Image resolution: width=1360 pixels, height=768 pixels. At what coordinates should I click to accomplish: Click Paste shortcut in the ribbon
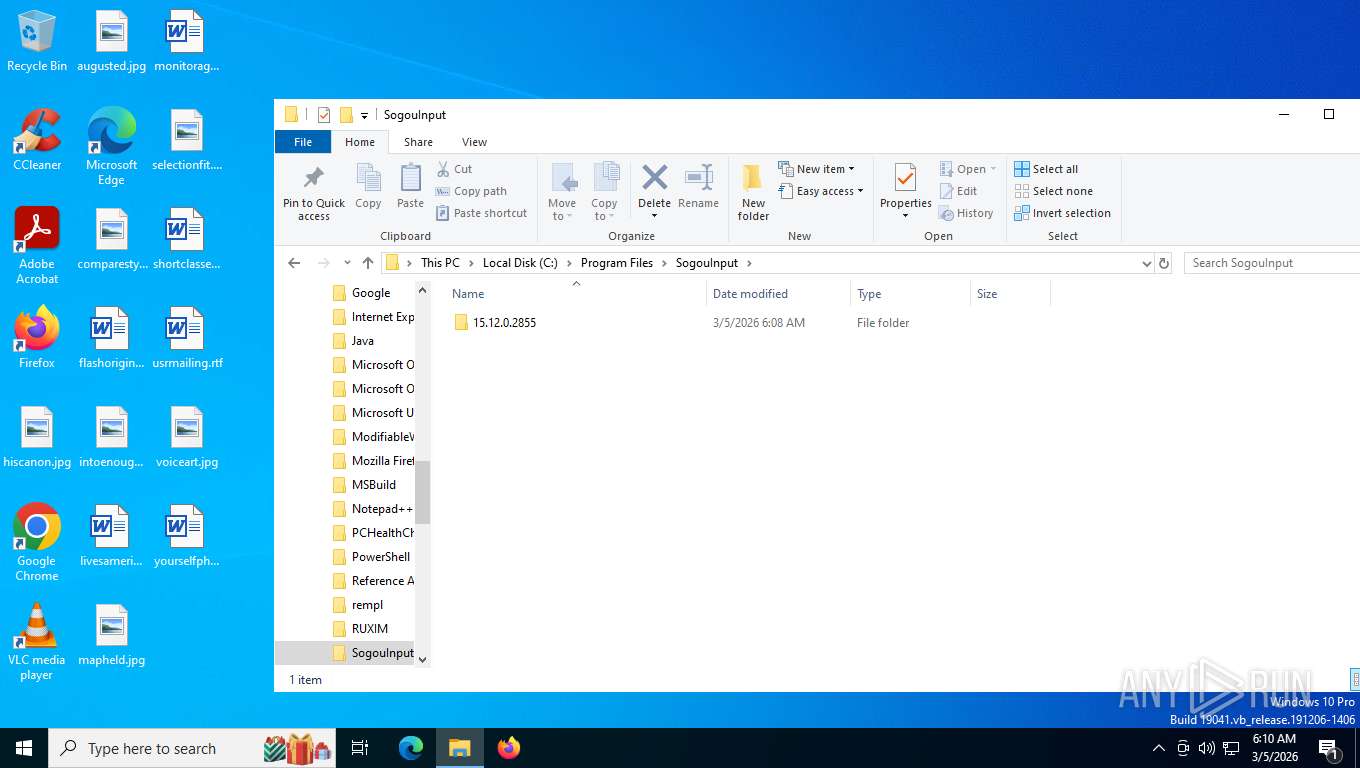coord(481,213)
